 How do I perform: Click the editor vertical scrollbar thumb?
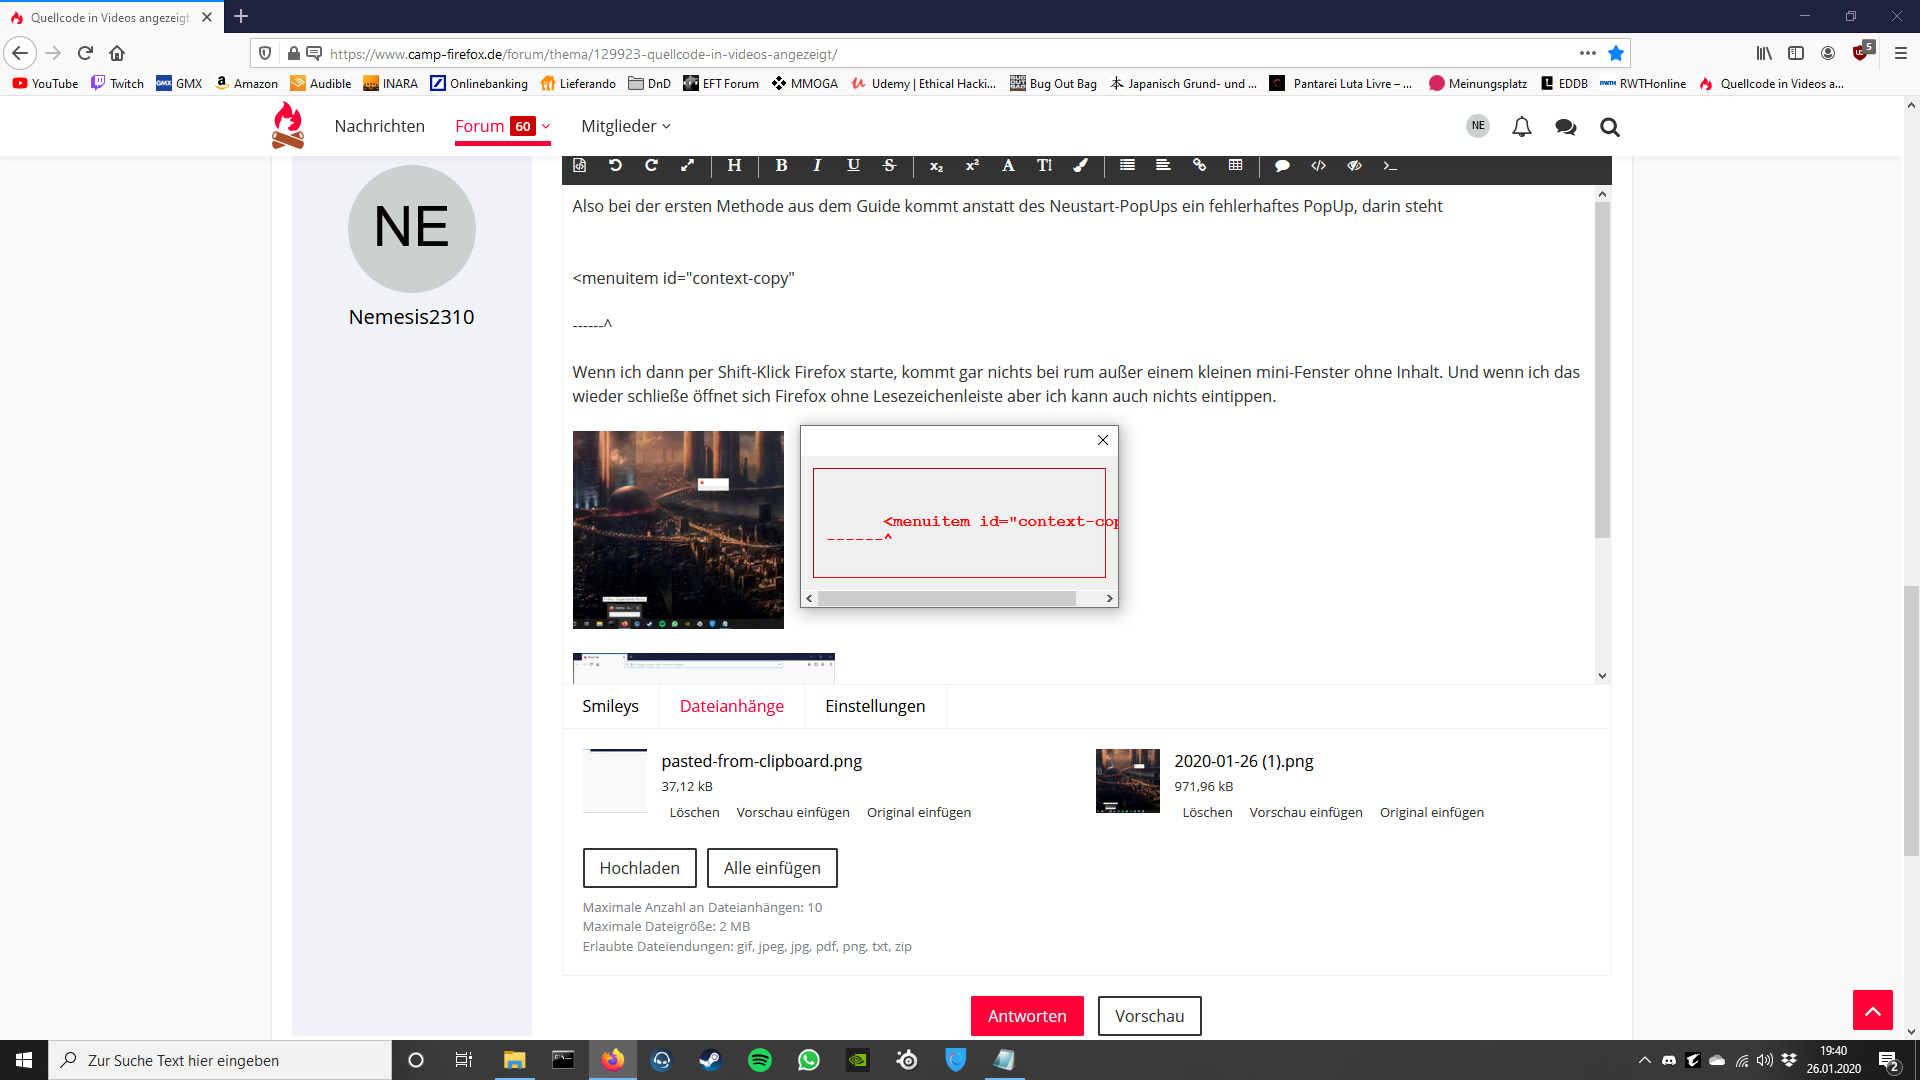click(x=1602, y=370)
